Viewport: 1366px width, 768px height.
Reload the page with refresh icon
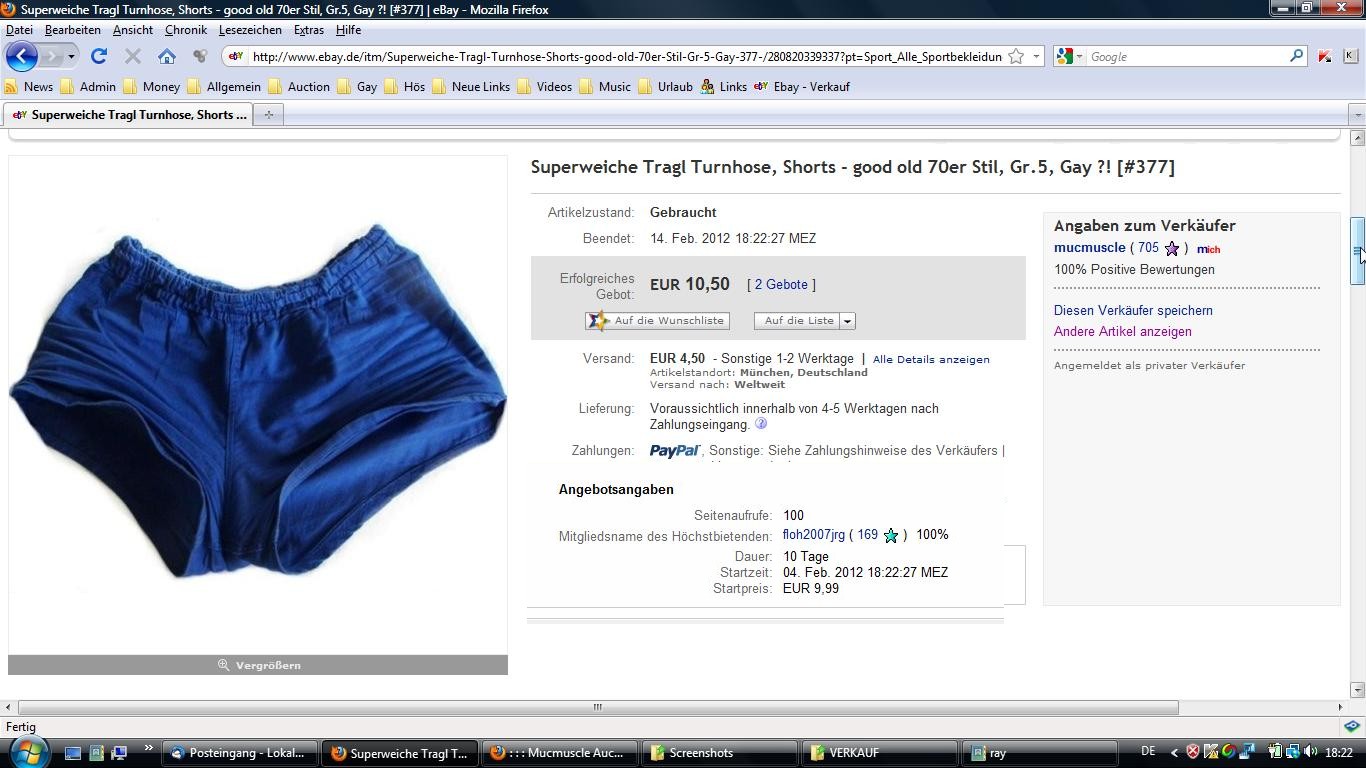coord(99,56)
